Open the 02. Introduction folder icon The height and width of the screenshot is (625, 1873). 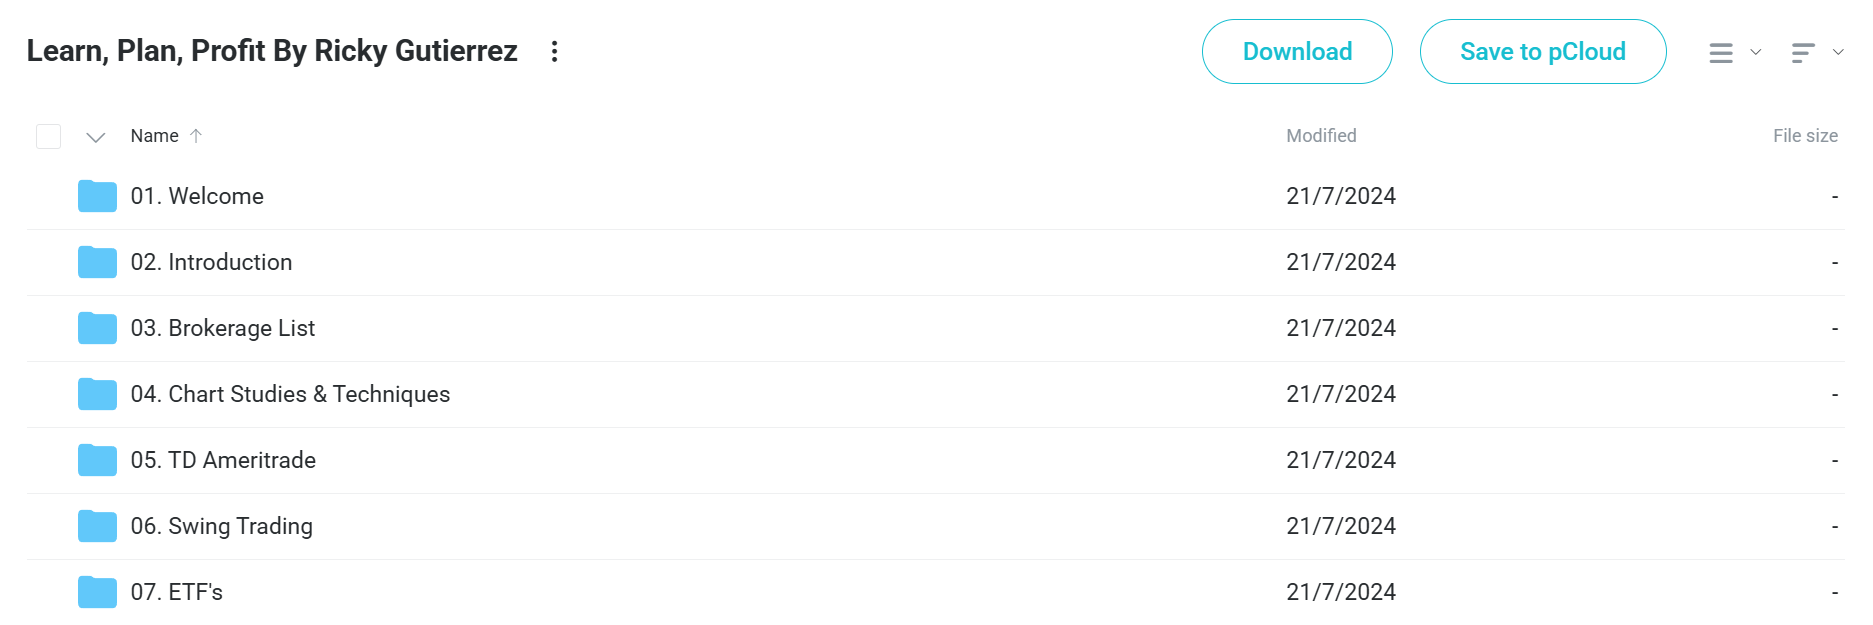pyautogui.click(x=97, y=262)
